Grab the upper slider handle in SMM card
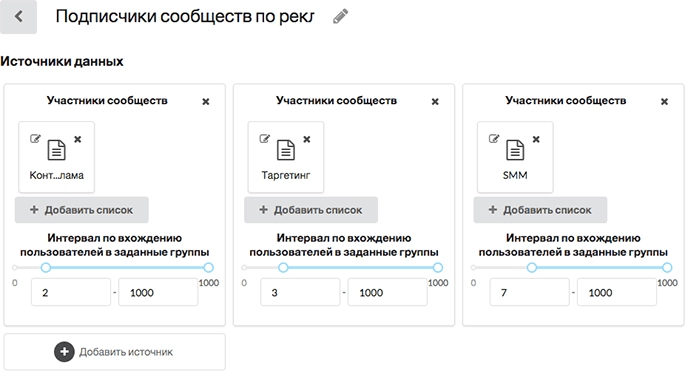 point(667,267)
